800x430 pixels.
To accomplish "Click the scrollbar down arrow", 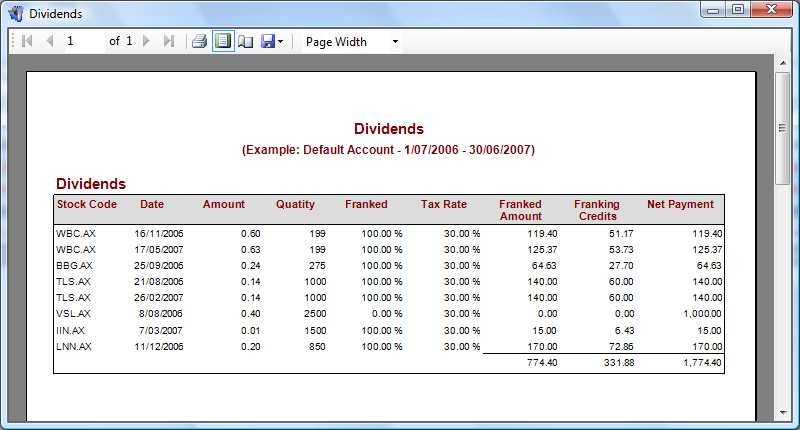I will point(783,413).
